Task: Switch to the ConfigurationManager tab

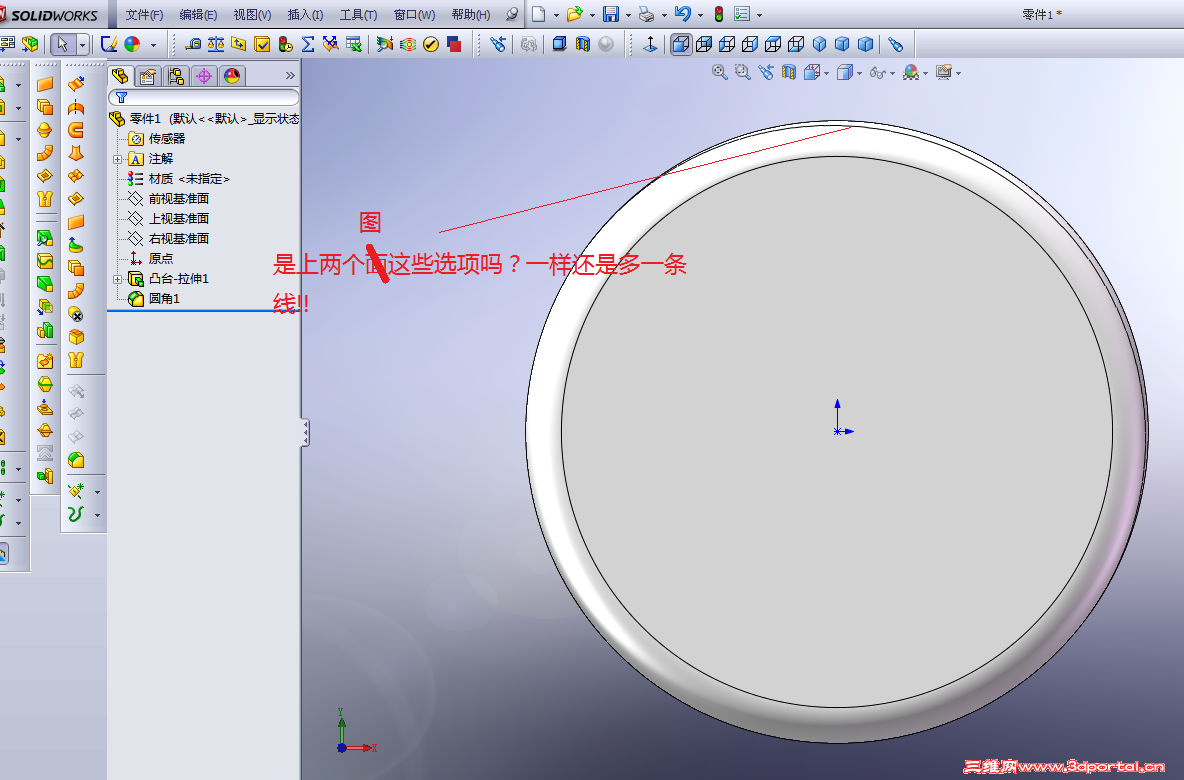Action: pyautogui.click(x=176, y=76)
